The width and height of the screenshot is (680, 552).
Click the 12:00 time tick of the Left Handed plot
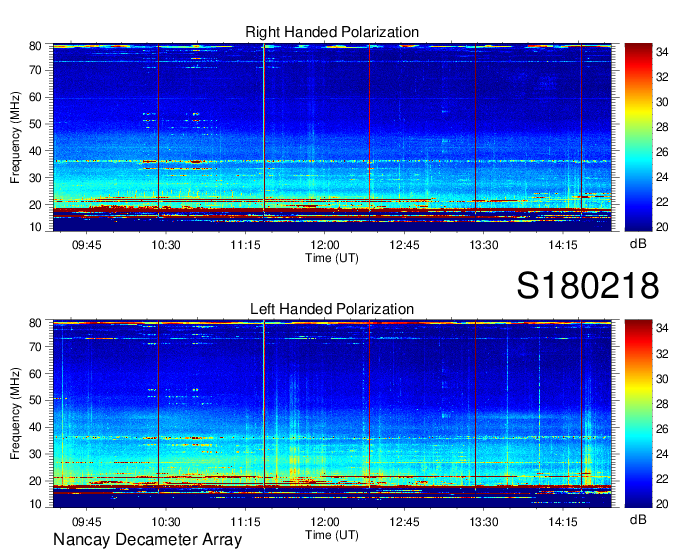325,522
